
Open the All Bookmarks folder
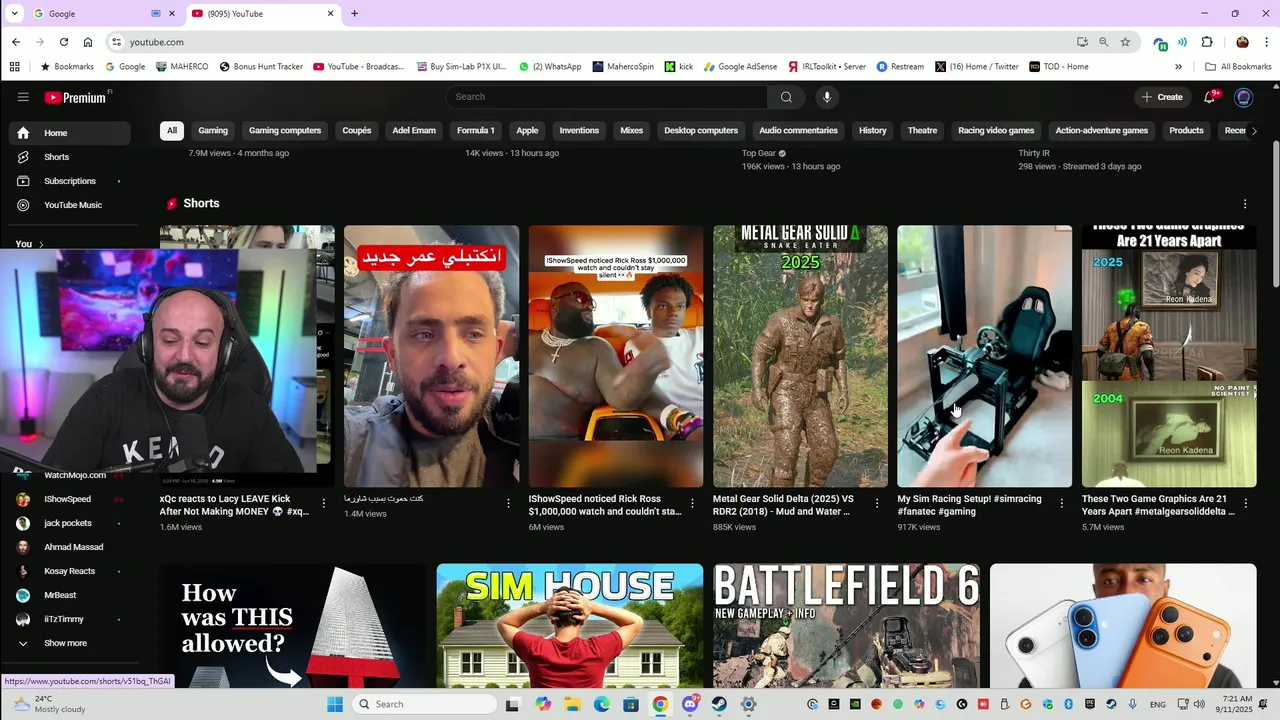[1238, 67]
